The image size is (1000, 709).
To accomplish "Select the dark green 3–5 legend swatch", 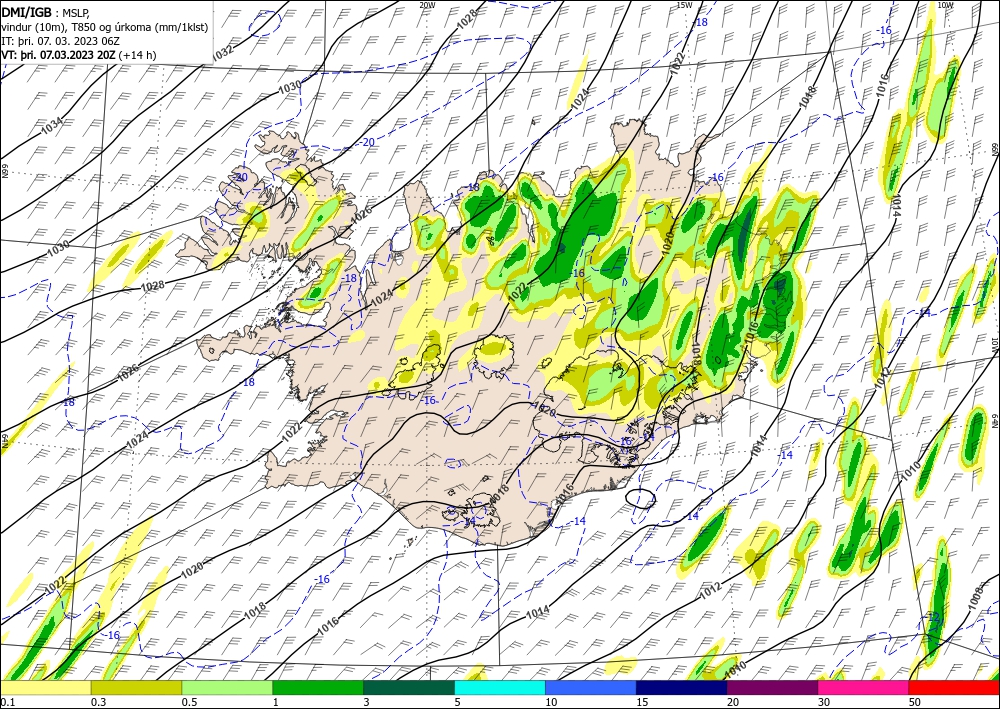I will point(409,688).
